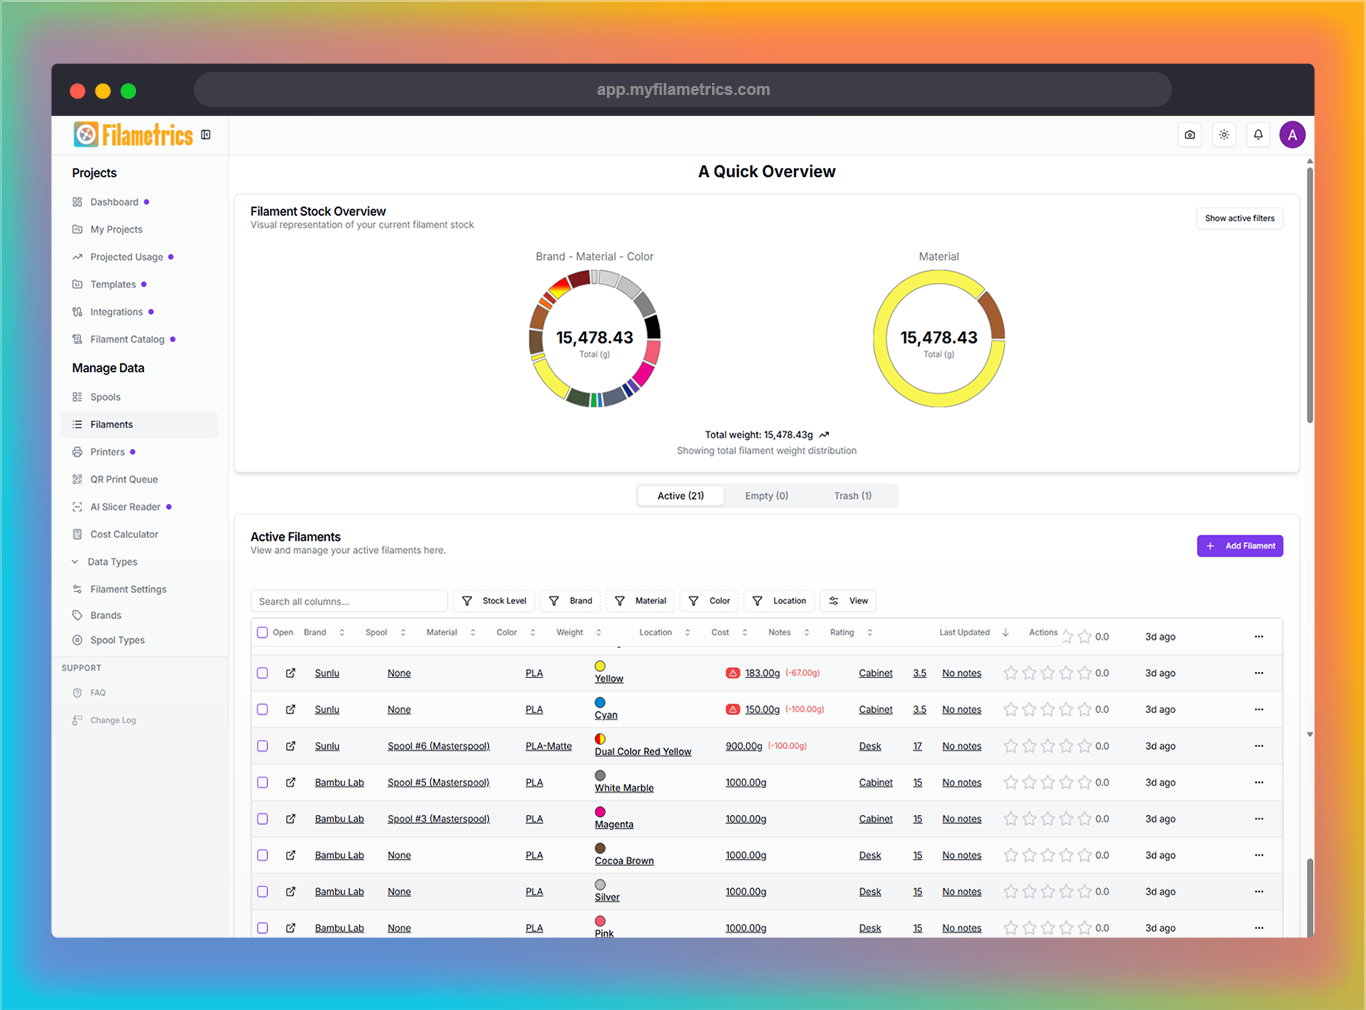Open the Cost Calculator
1366x1010 pixels.
[x=124, y=534]
